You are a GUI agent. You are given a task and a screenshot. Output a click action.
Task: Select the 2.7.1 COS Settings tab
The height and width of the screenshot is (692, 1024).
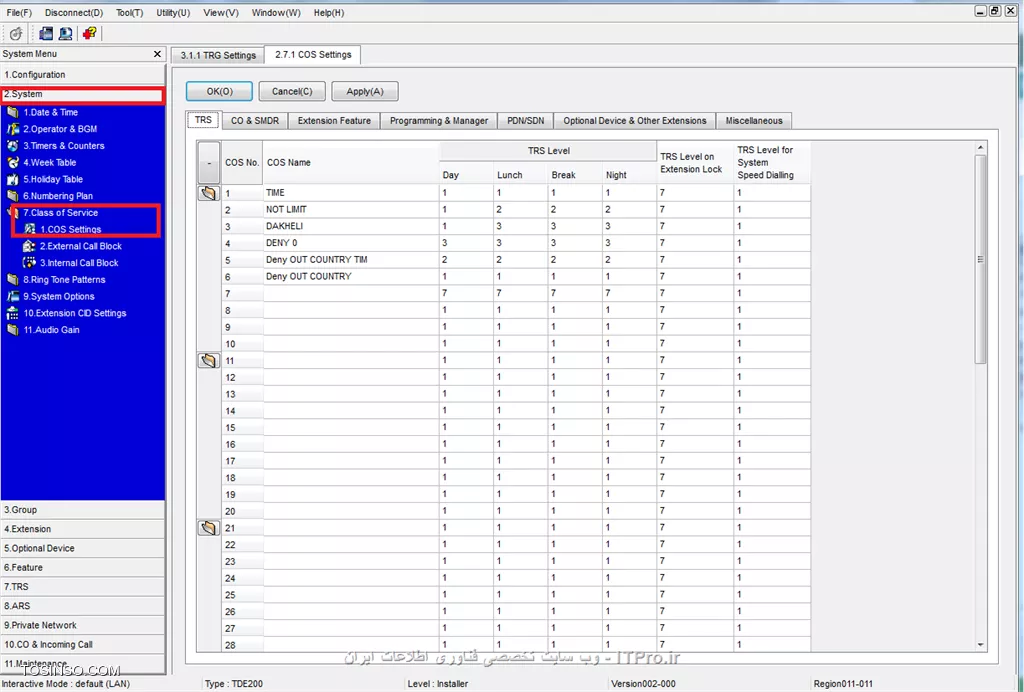point(313,54)
